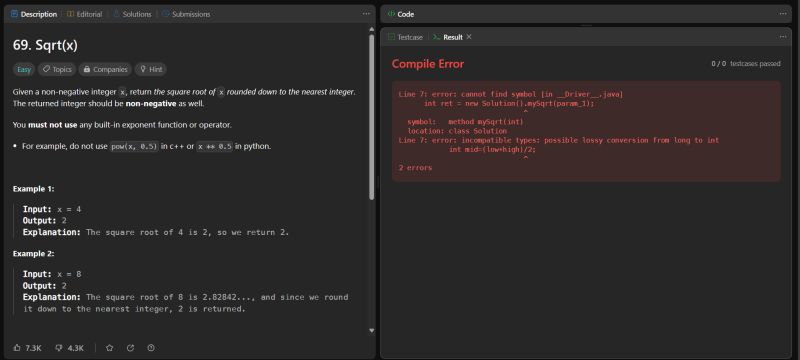Switch to the Testcase tab
Screen dimensions: 800x360
click(406, 37)
